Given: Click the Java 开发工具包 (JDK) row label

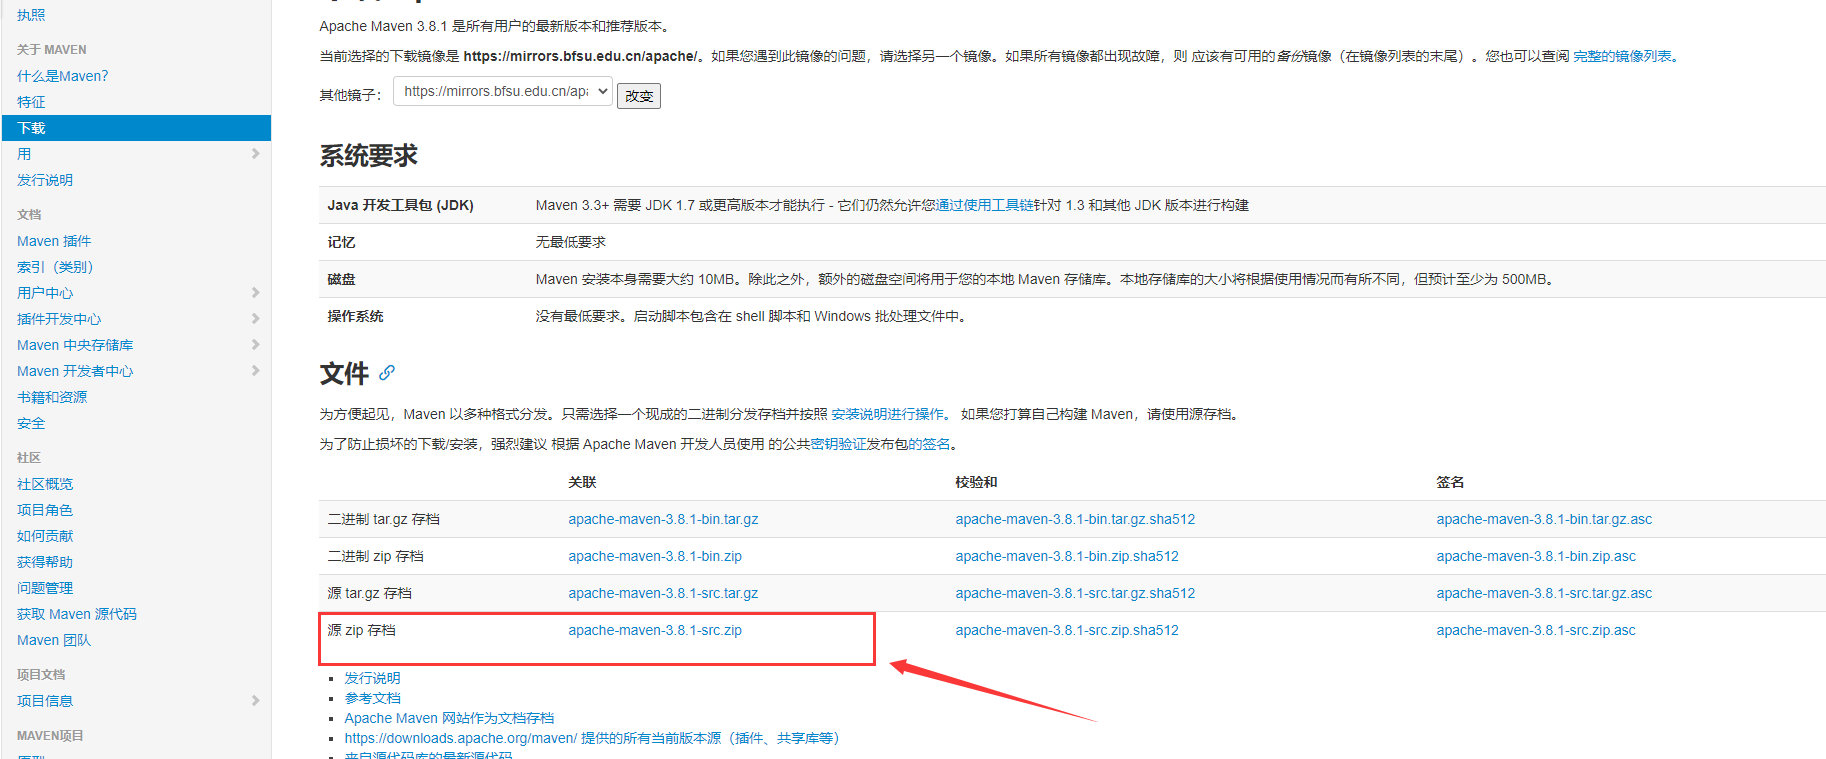Looking at the screenshot, I should tap(400, 205).
